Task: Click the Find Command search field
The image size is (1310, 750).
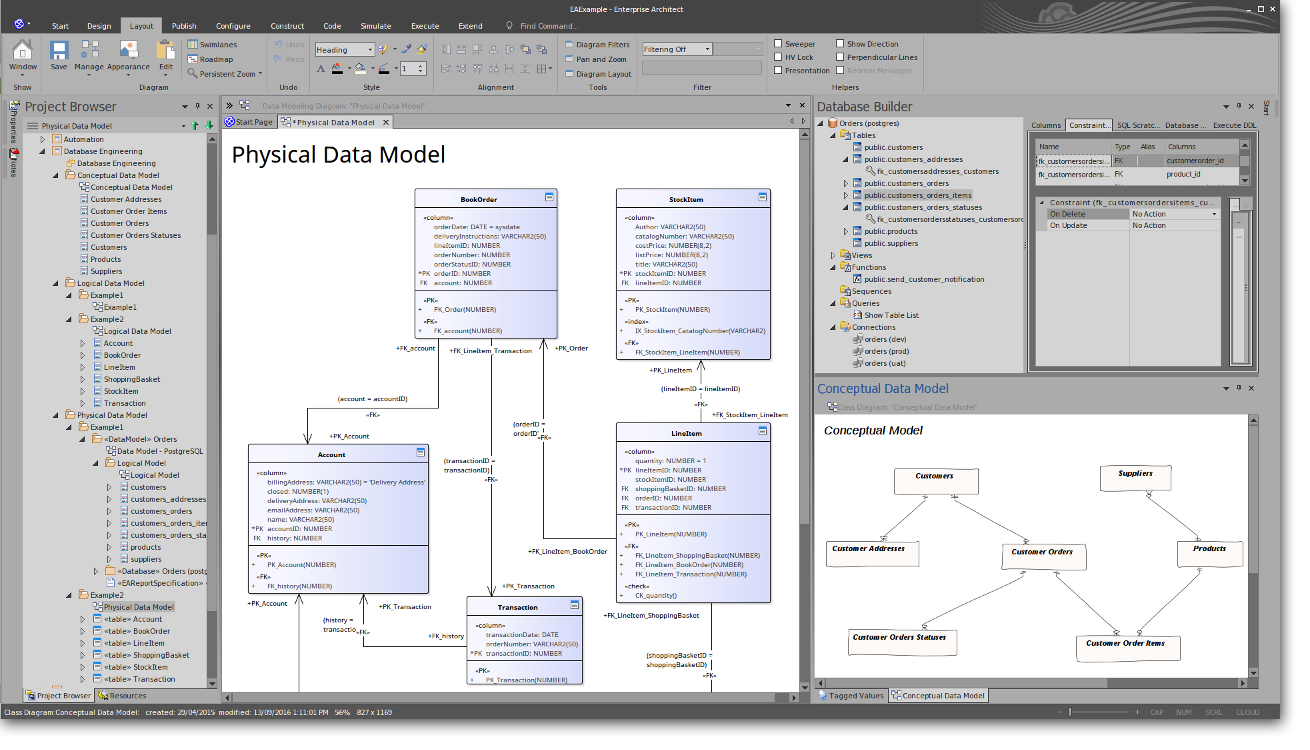Action: pos(549,26)
